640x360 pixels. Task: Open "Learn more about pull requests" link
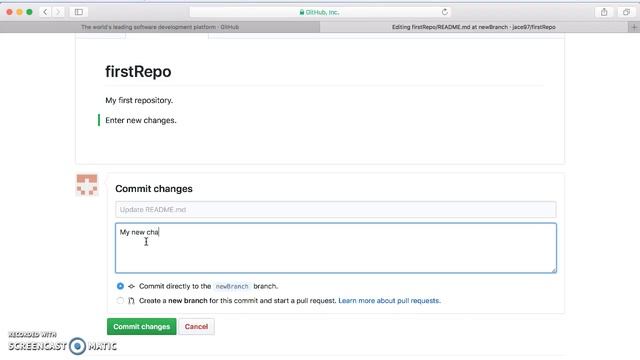(389, 300)
